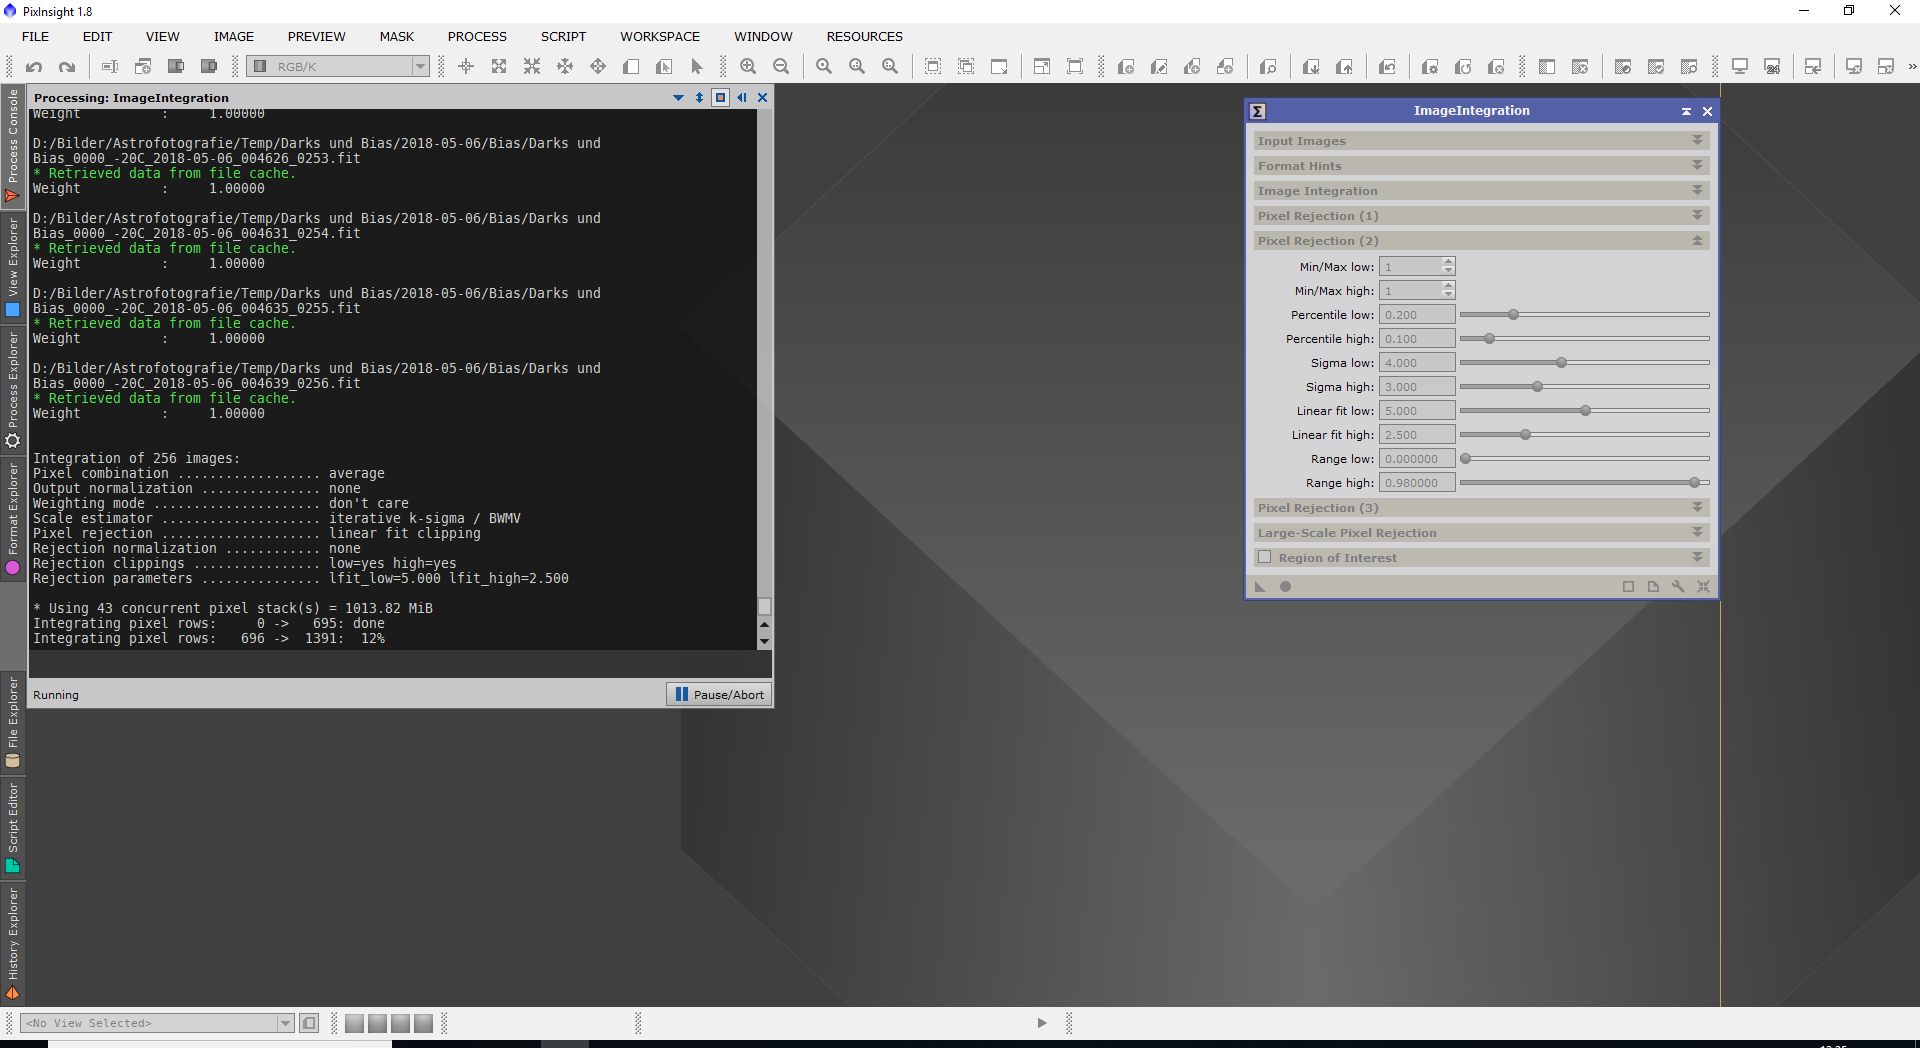Click the Undo arrow in the toolbar

pyautogui.click(x=34, y=67)
